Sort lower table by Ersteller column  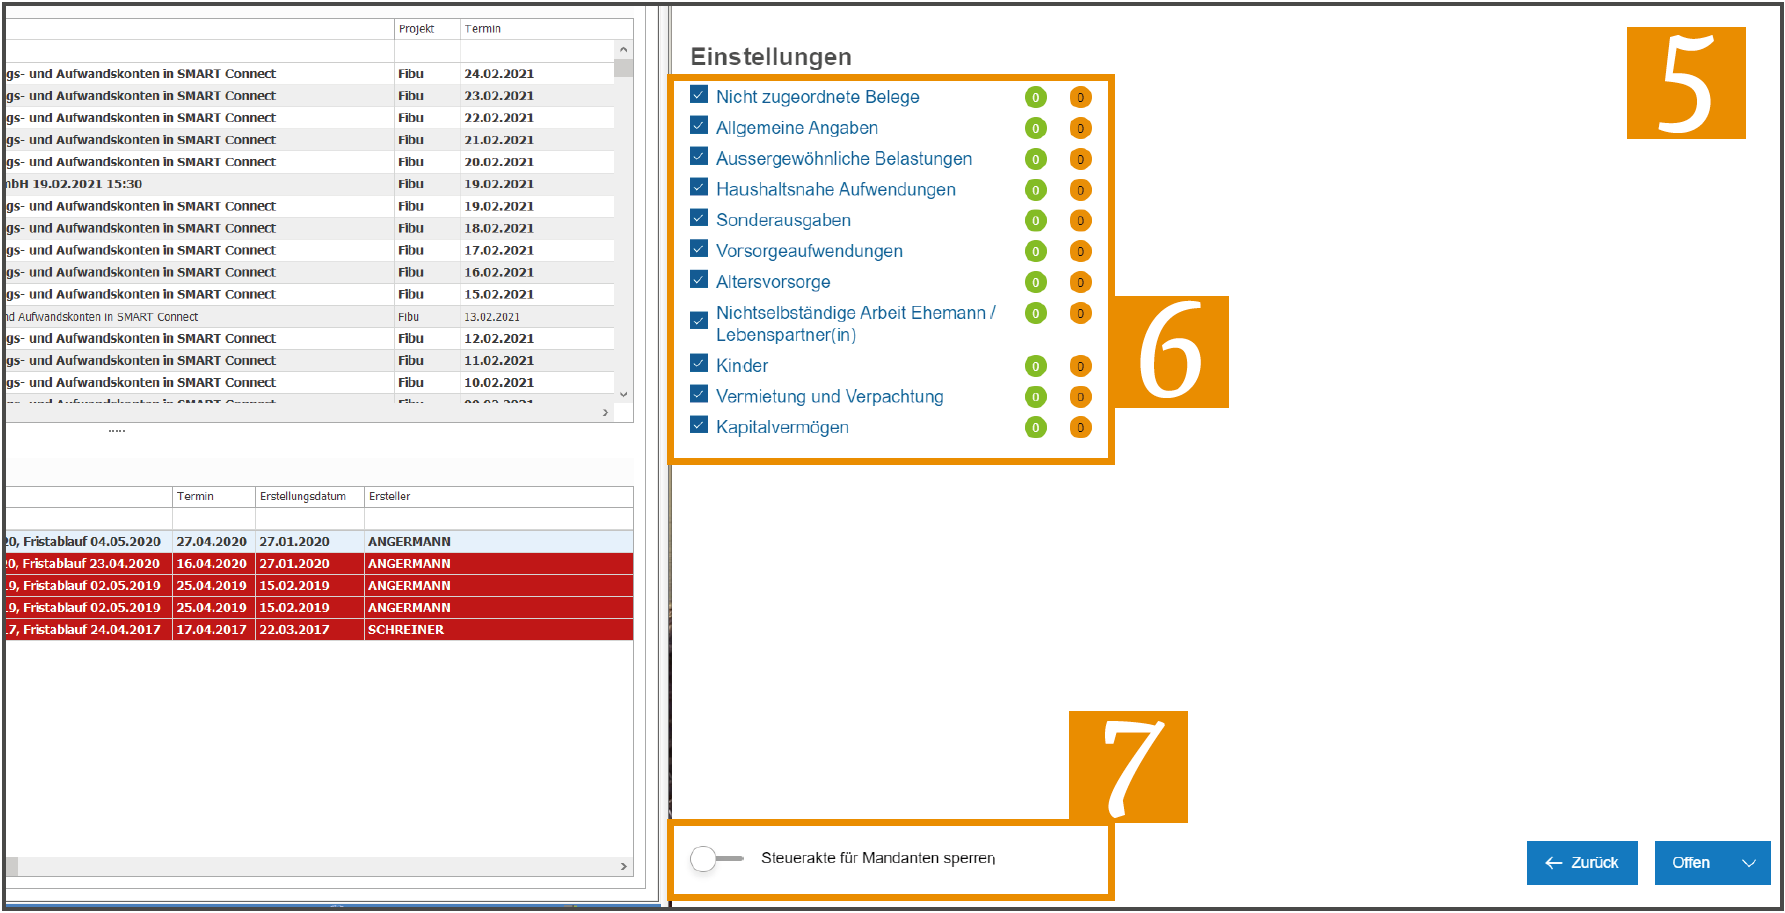coord(498,497)
